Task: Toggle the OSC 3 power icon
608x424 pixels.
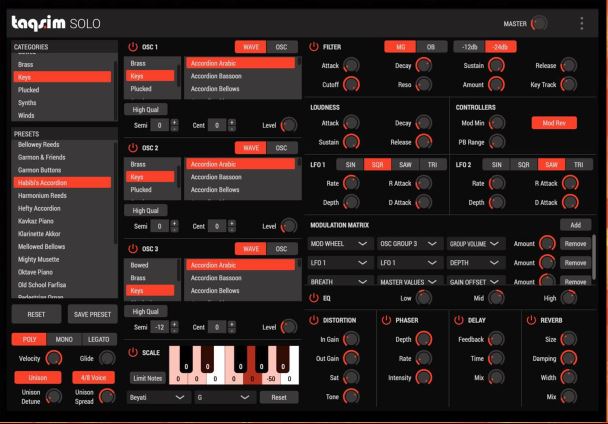Action: click(x=133, y=249)
